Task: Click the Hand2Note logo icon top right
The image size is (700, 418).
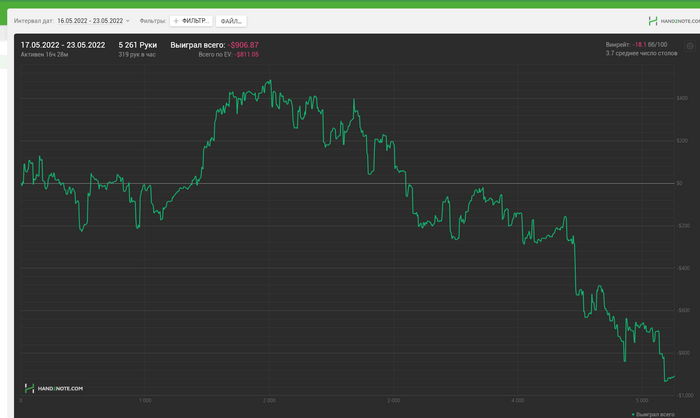Action: point(652,20)
